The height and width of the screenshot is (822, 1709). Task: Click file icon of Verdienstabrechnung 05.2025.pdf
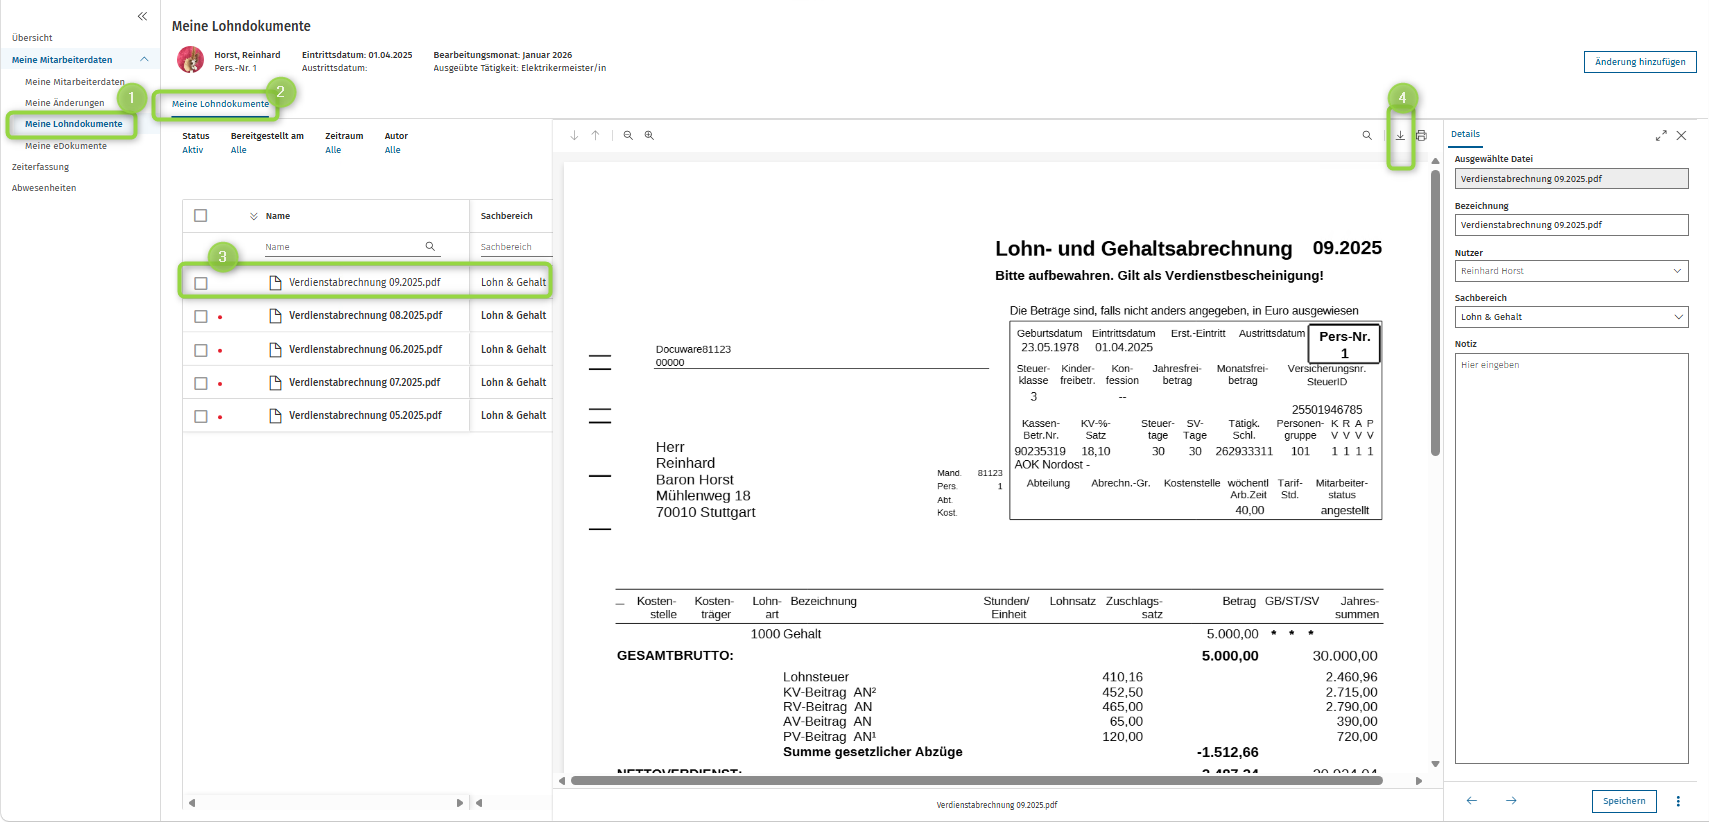(275, 416)
